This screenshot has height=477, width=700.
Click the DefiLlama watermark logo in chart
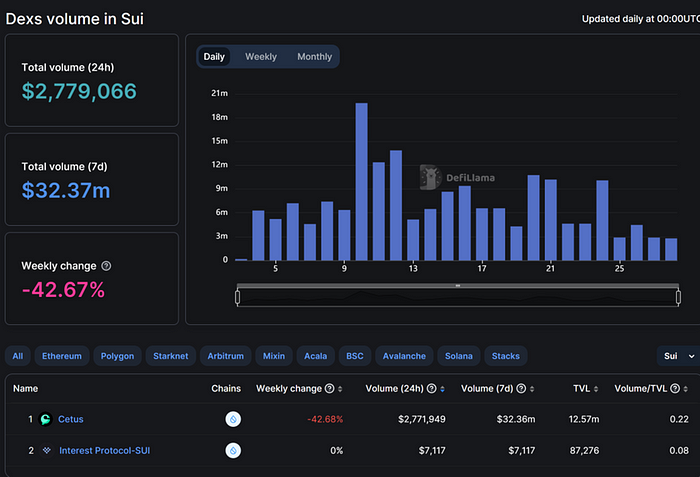point(432,177)
